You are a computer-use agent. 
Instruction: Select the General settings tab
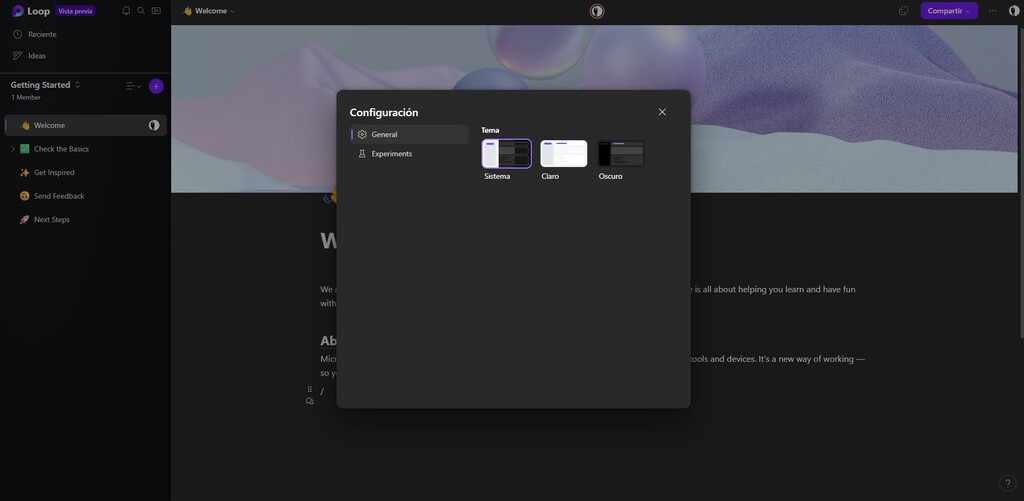pyautogui.click(x=409, y=135)
